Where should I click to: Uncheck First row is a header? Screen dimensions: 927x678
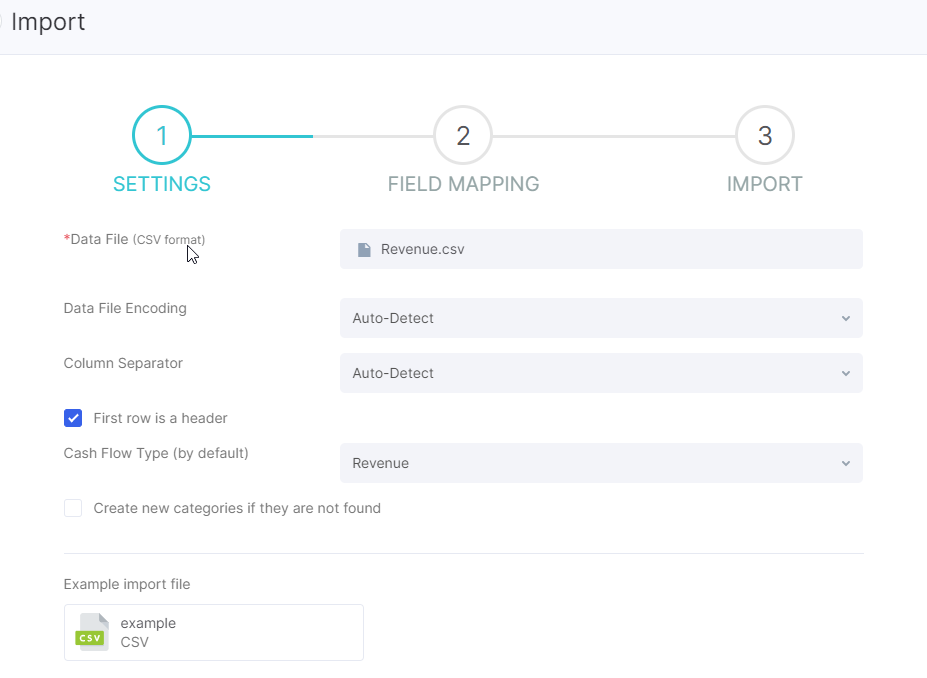[73, 418]
